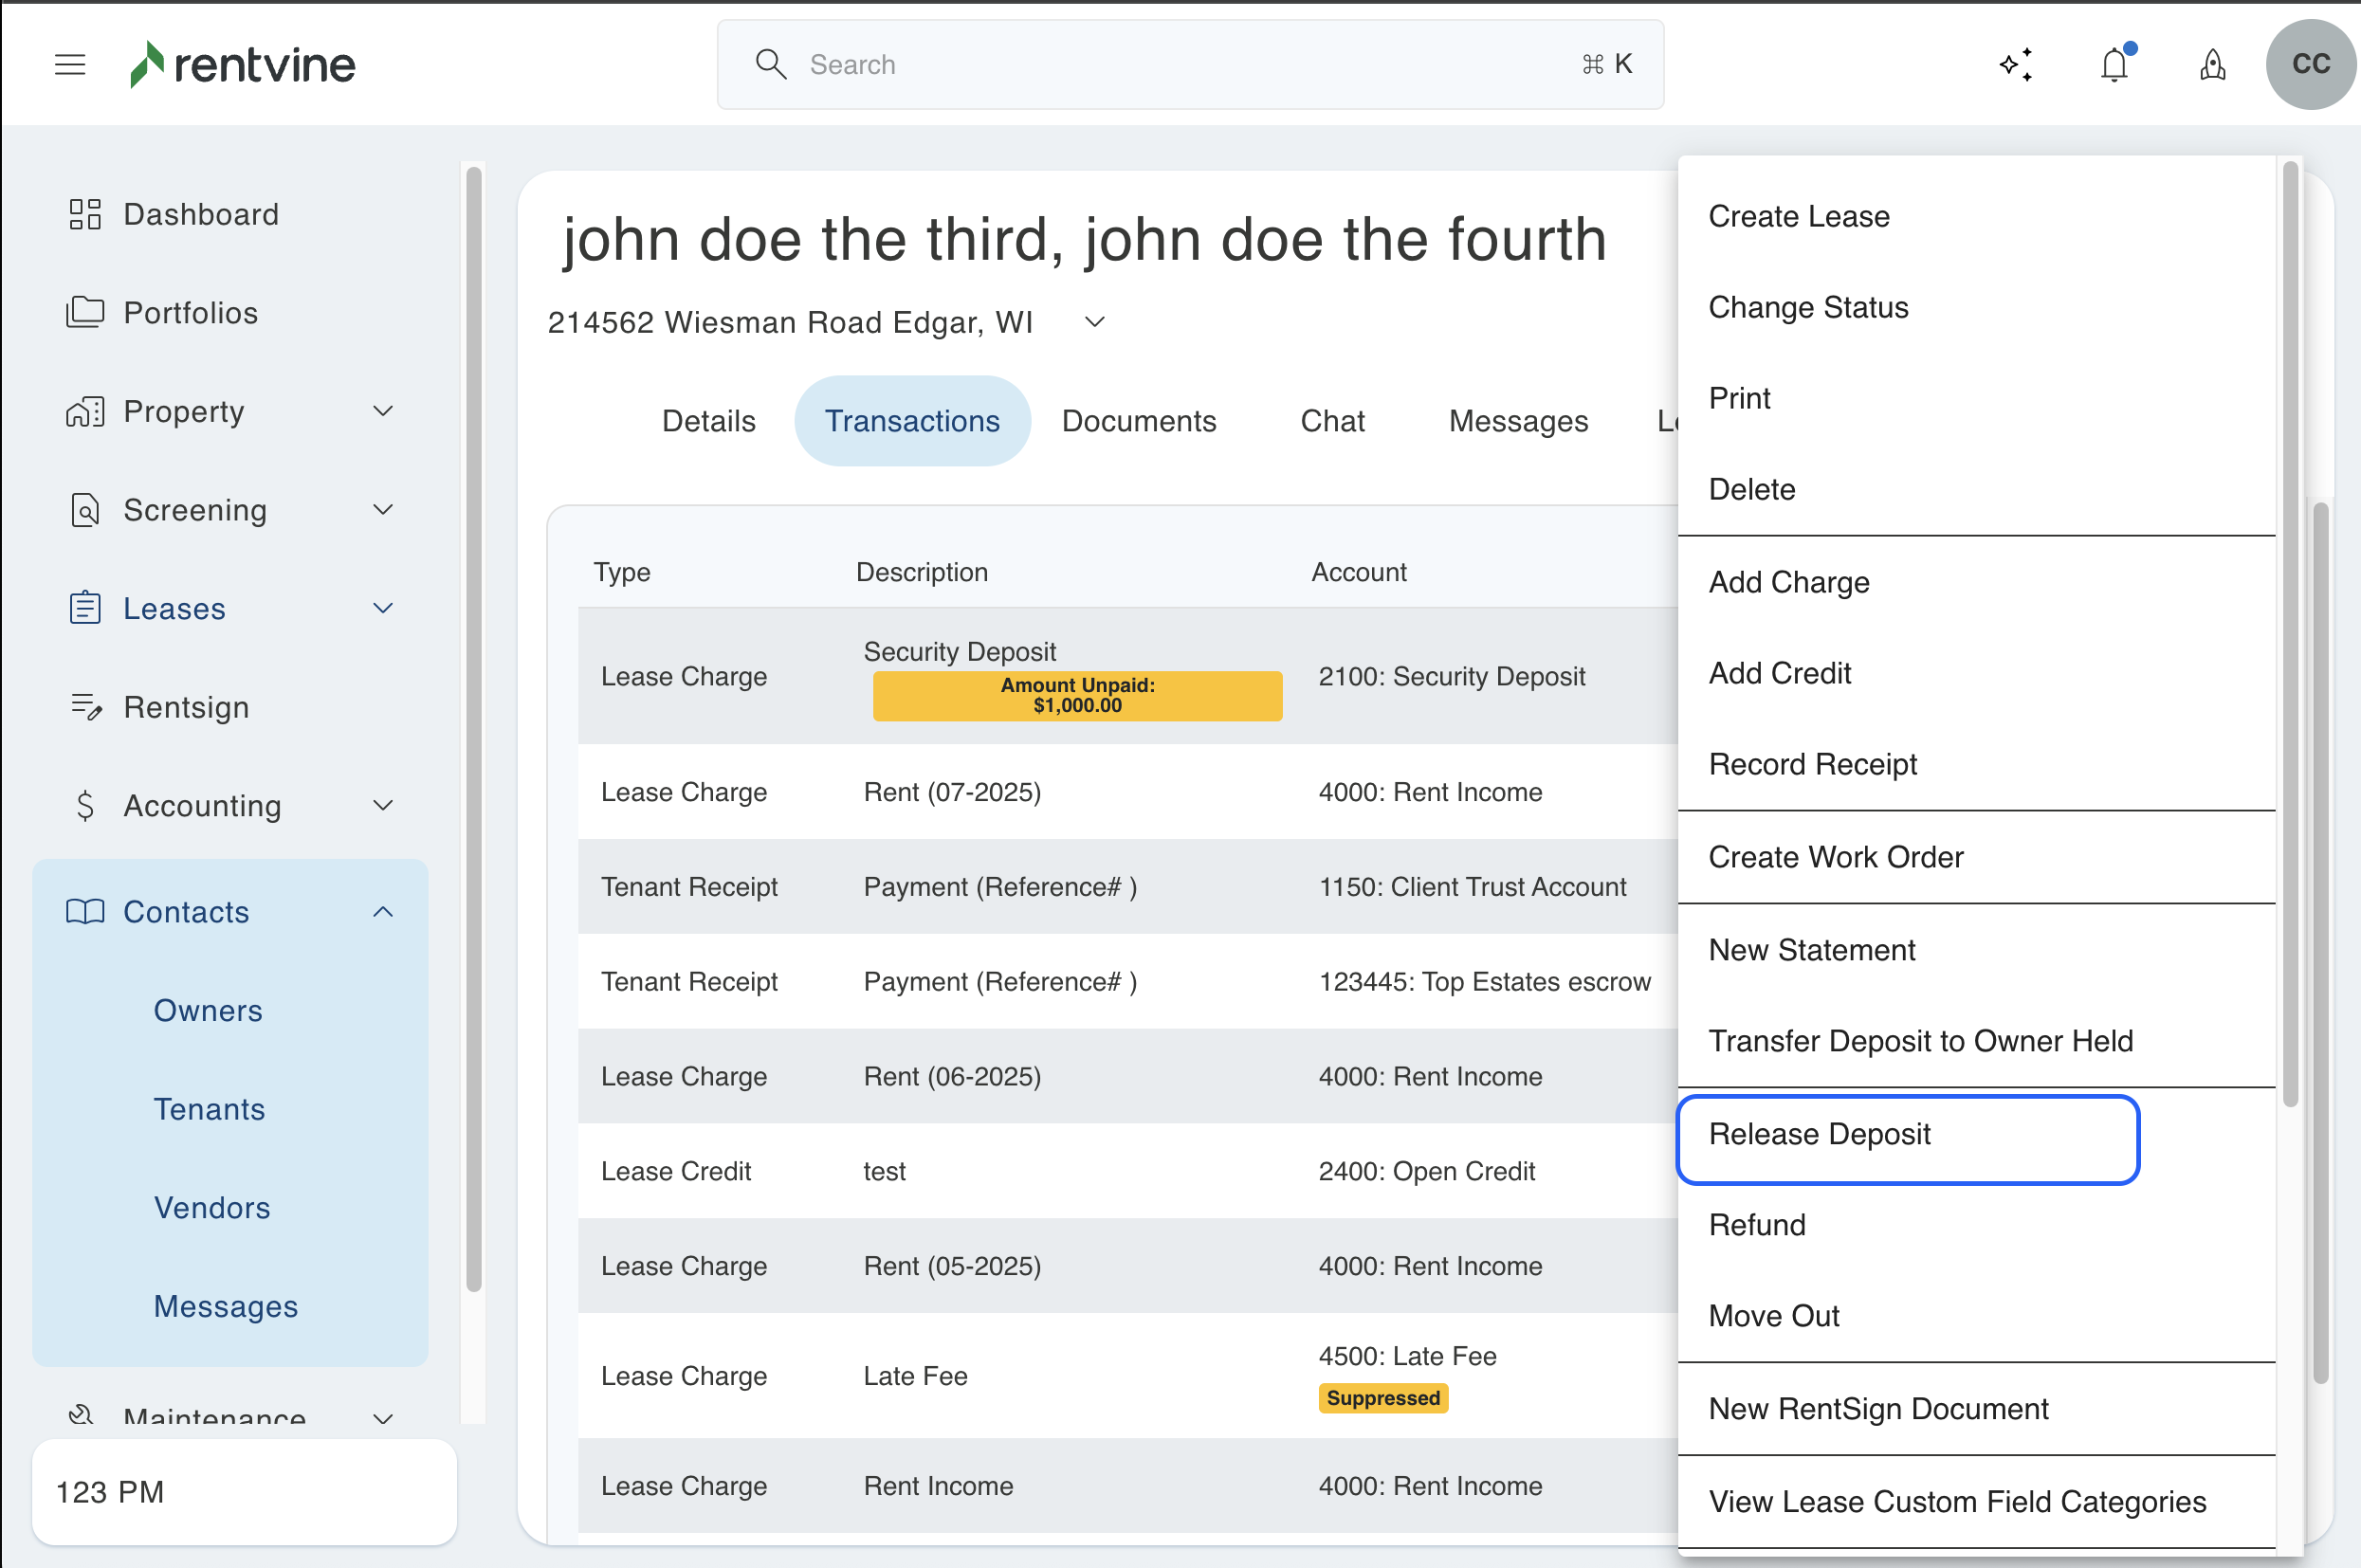The image size is (2361, 1568).
Task: Open the CC user avatar menu
Action: 2310,65
